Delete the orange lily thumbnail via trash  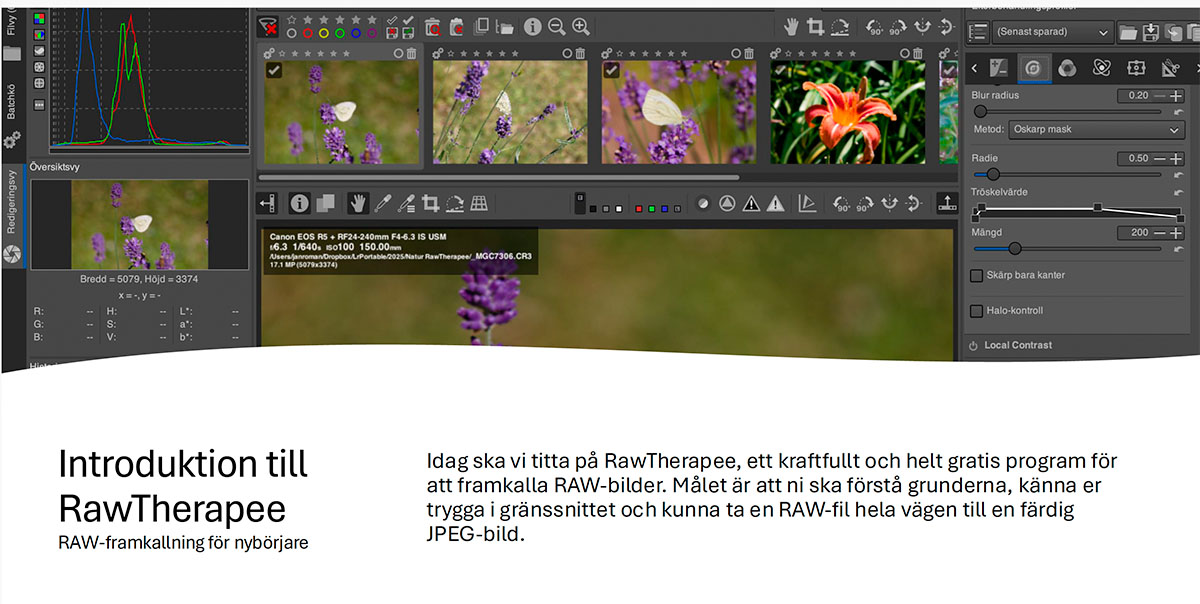tap(916, 53)
